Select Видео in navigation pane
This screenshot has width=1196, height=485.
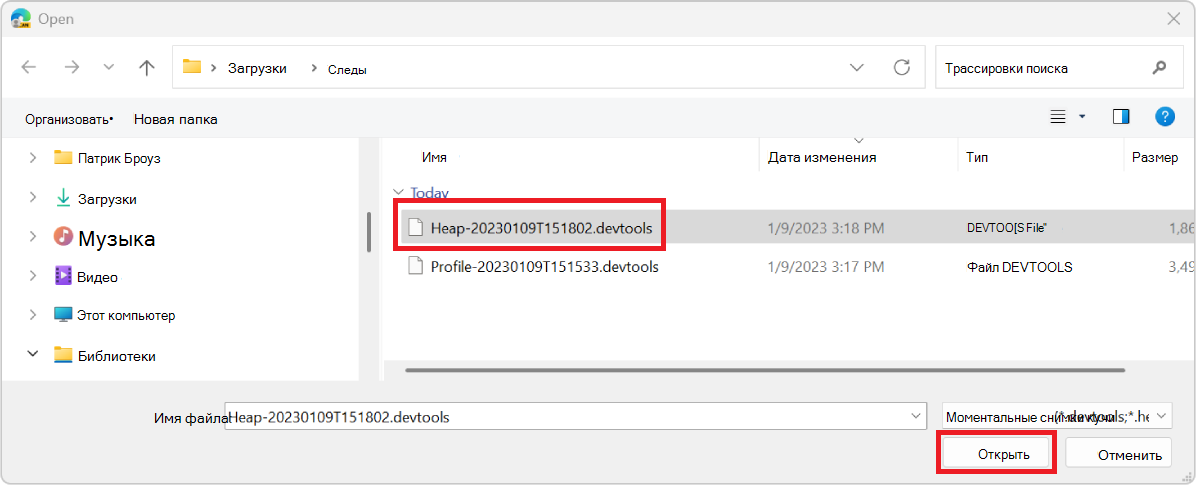point(97,277)
